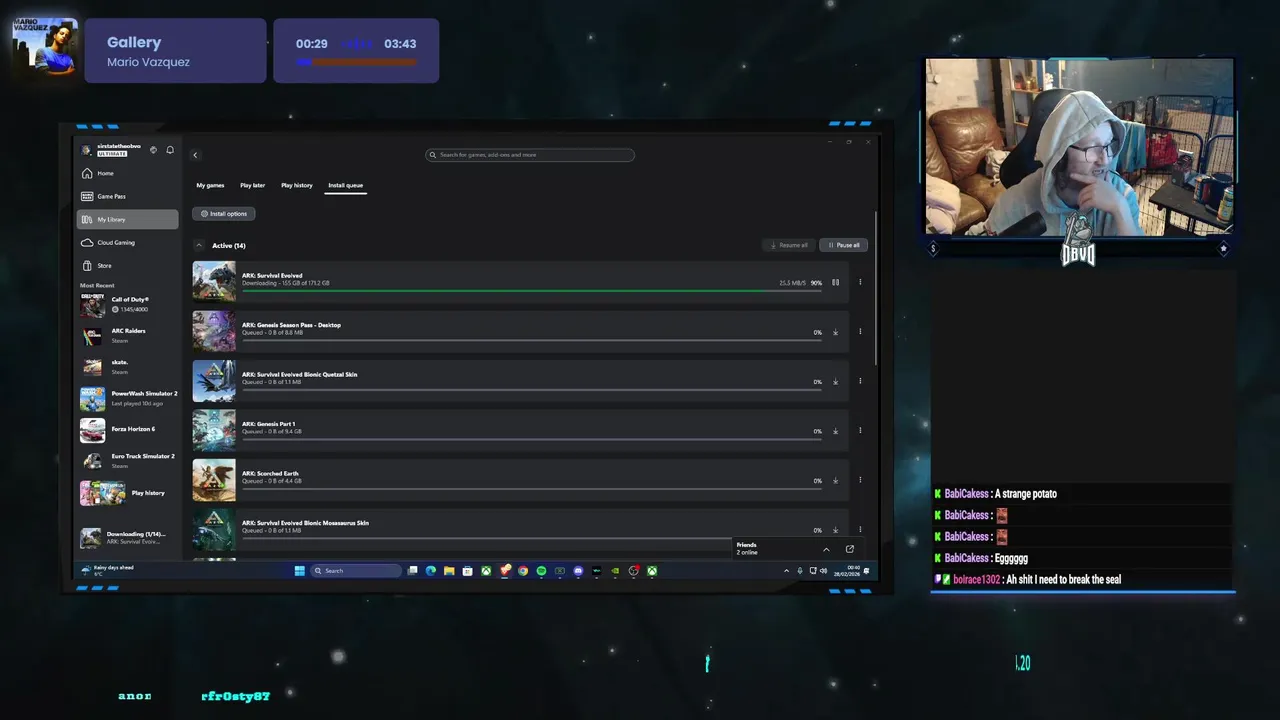The height and width of the screenshot is (720, 1280).
Task: Go back with the back arrow
Action: (x=195, y=155)
